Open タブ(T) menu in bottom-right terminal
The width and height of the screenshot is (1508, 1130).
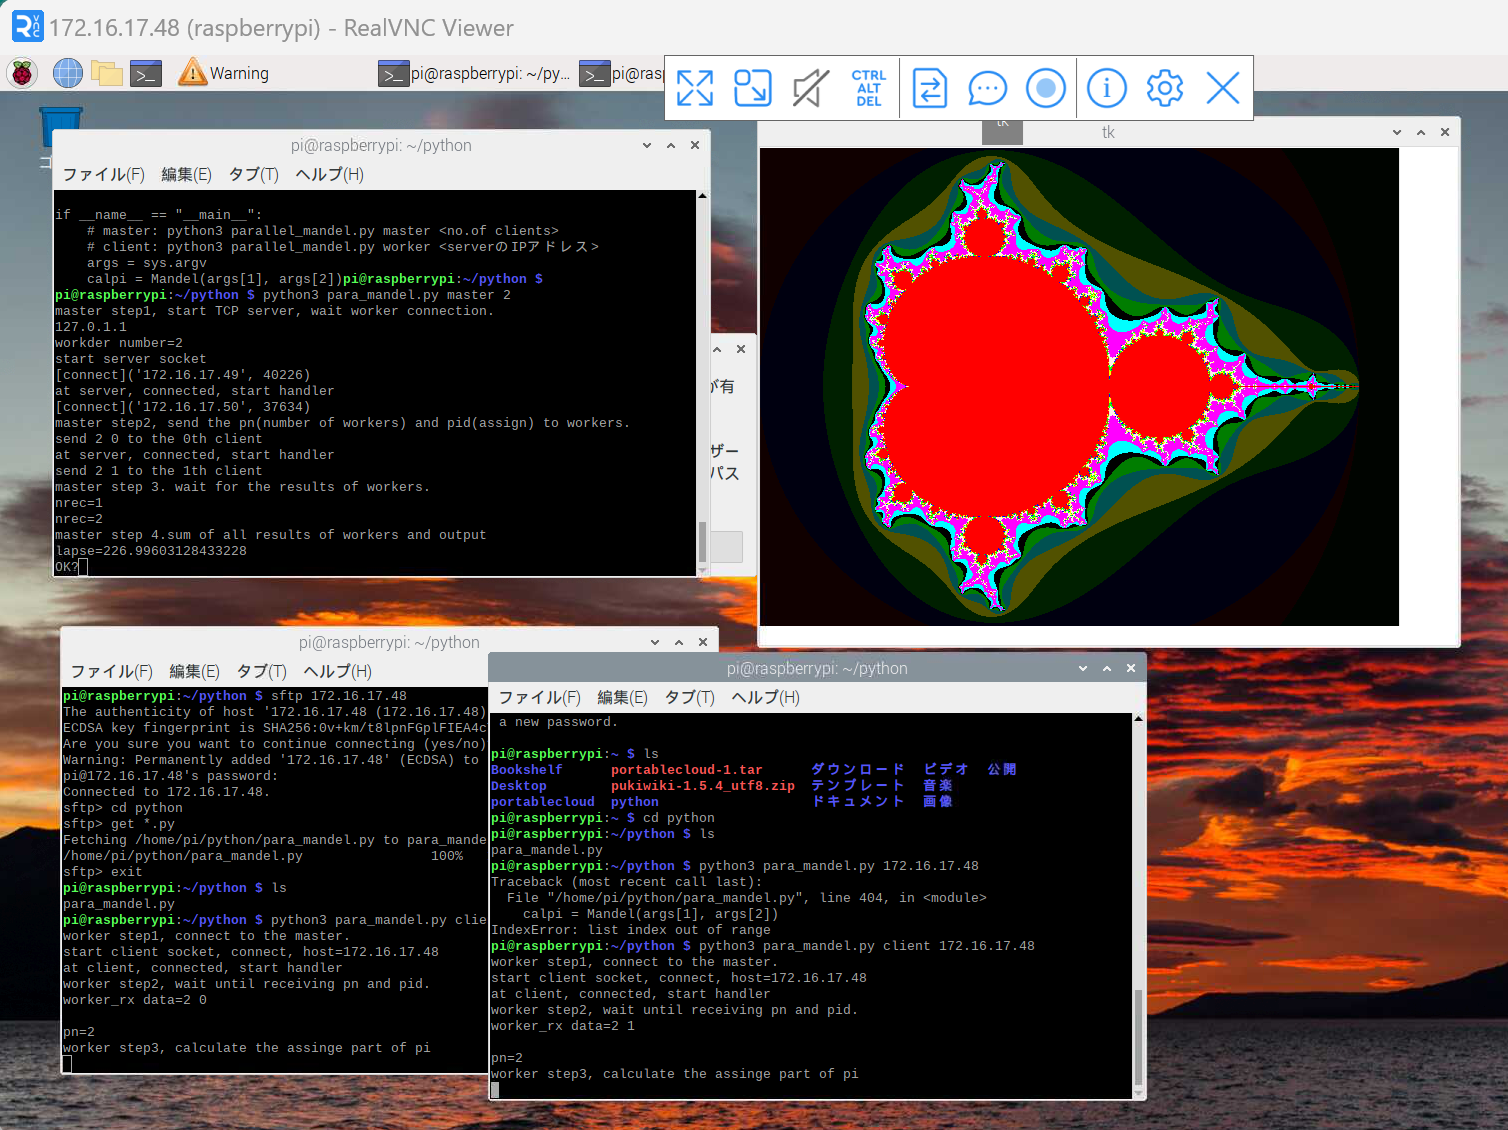(x=689, y=697)
